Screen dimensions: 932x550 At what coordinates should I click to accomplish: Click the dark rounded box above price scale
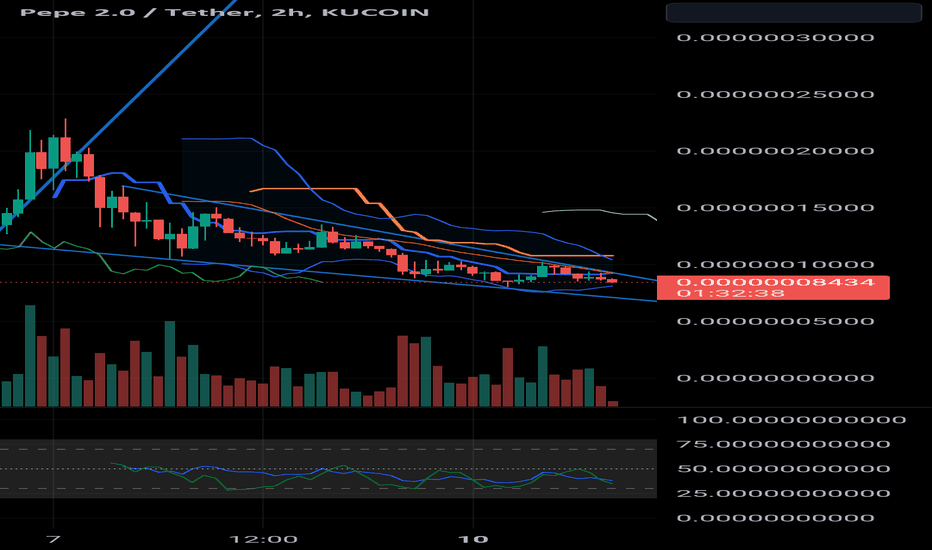pos(794,12)
